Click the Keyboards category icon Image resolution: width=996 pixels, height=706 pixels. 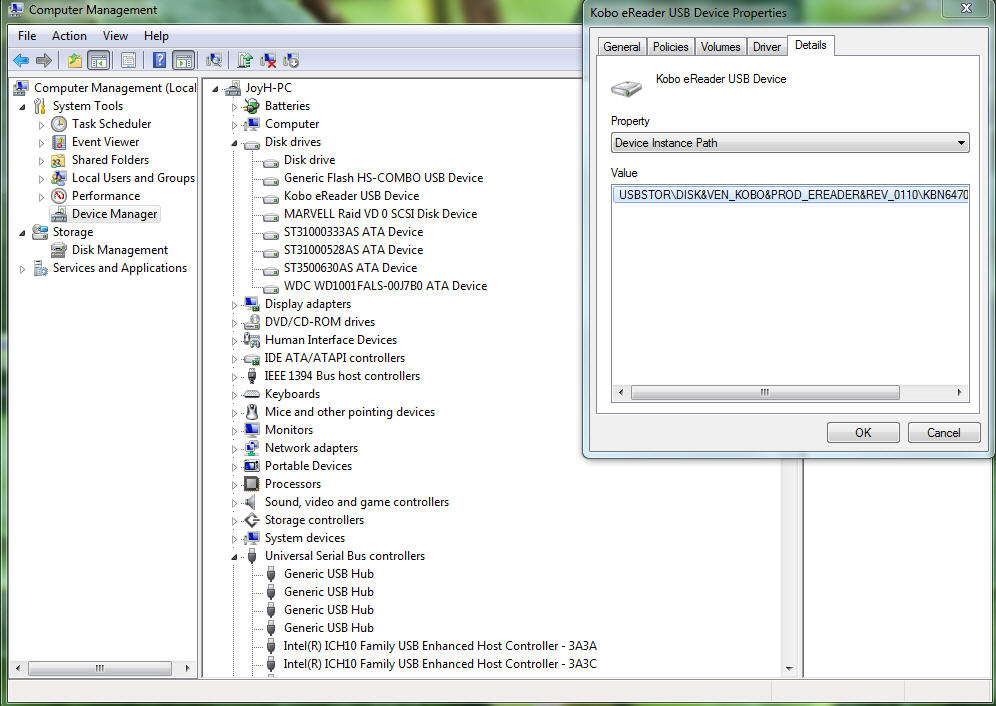point(252,394)
